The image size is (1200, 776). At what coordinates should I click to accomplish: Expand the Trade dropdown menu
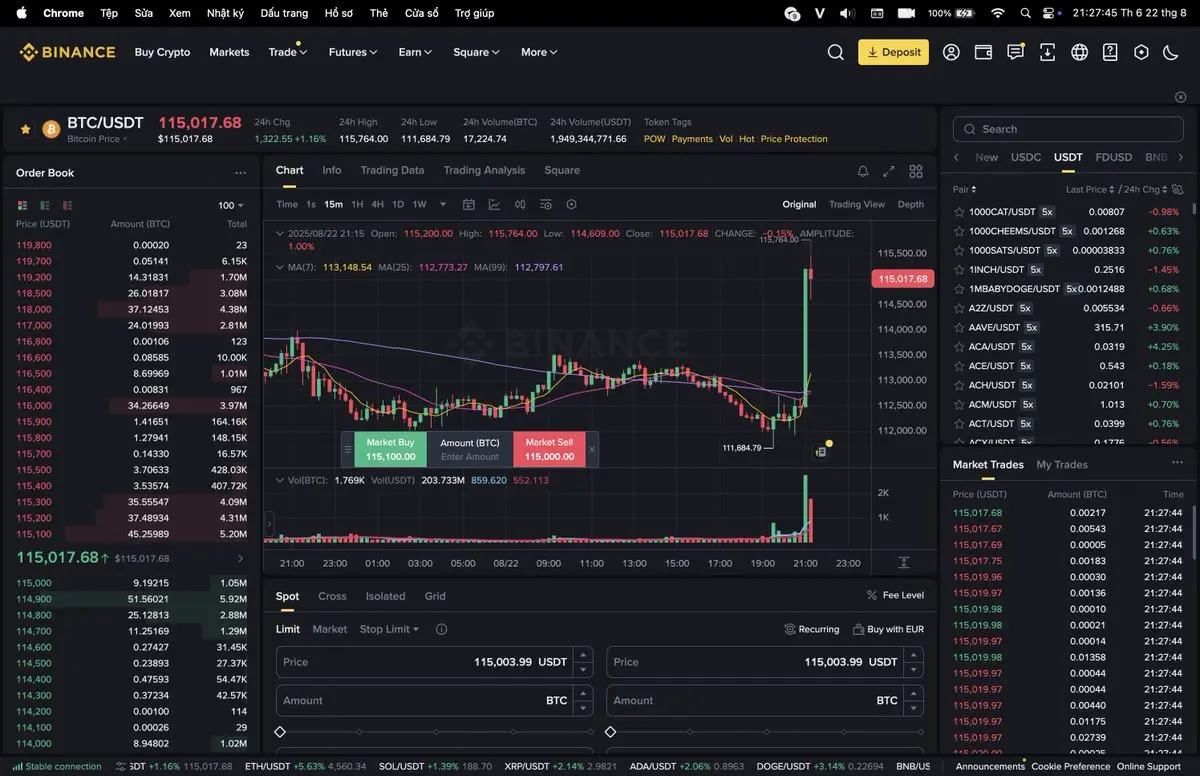(x=288, y=52)
